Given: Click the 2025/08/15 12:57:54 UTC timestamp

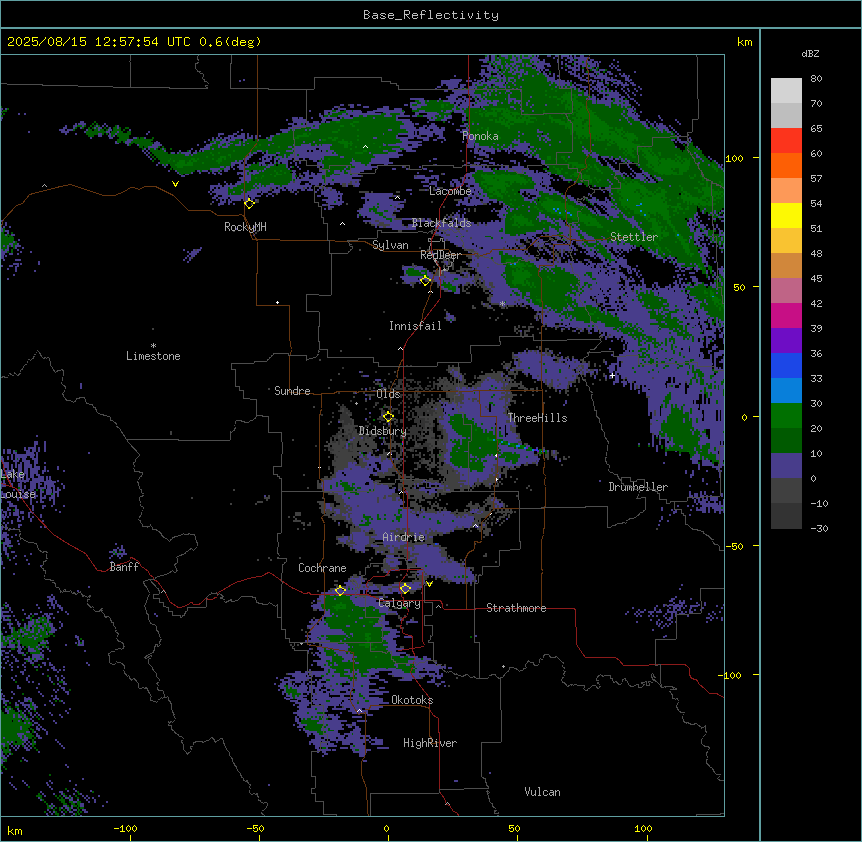Looking at the screenshot, I should [x=99, y=42].
